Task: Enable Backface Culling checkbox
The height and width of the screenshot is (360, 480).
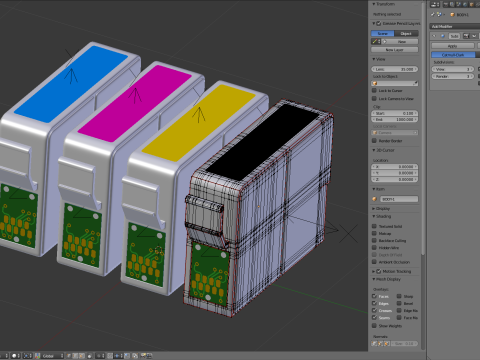Action: (x=374, y=240)
